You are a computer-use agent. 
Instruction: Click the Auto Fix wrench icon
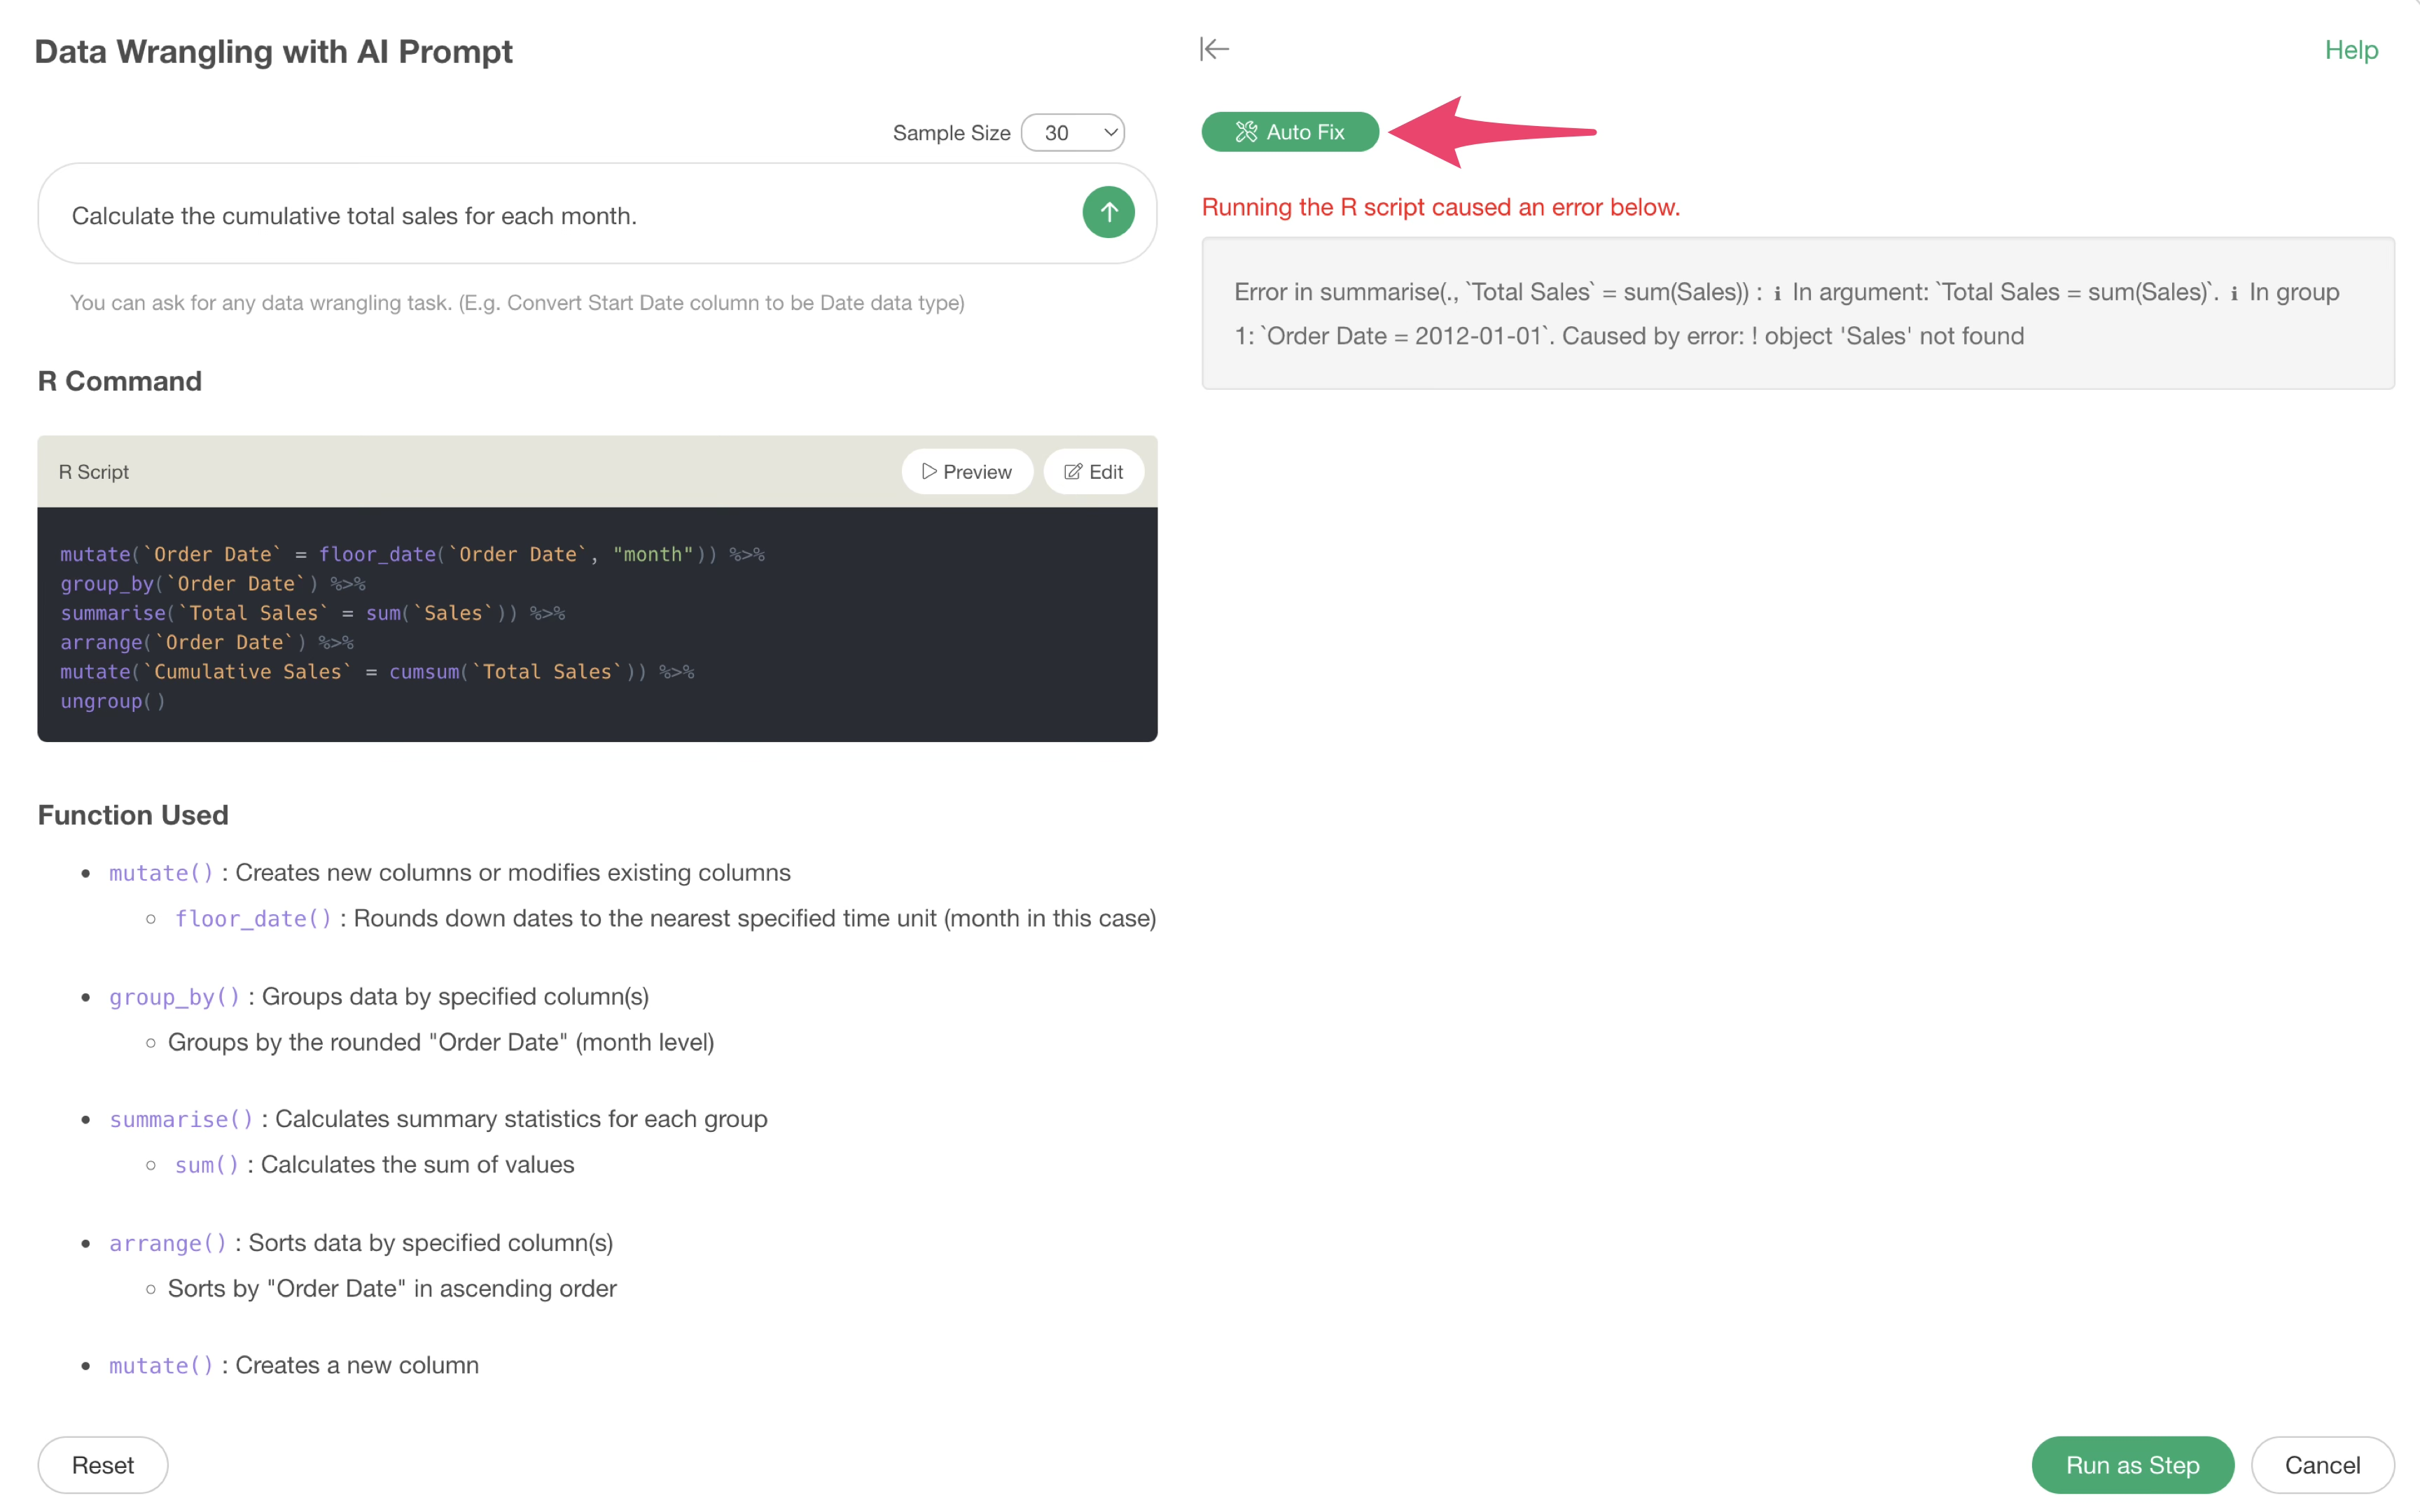[1246, 132]
